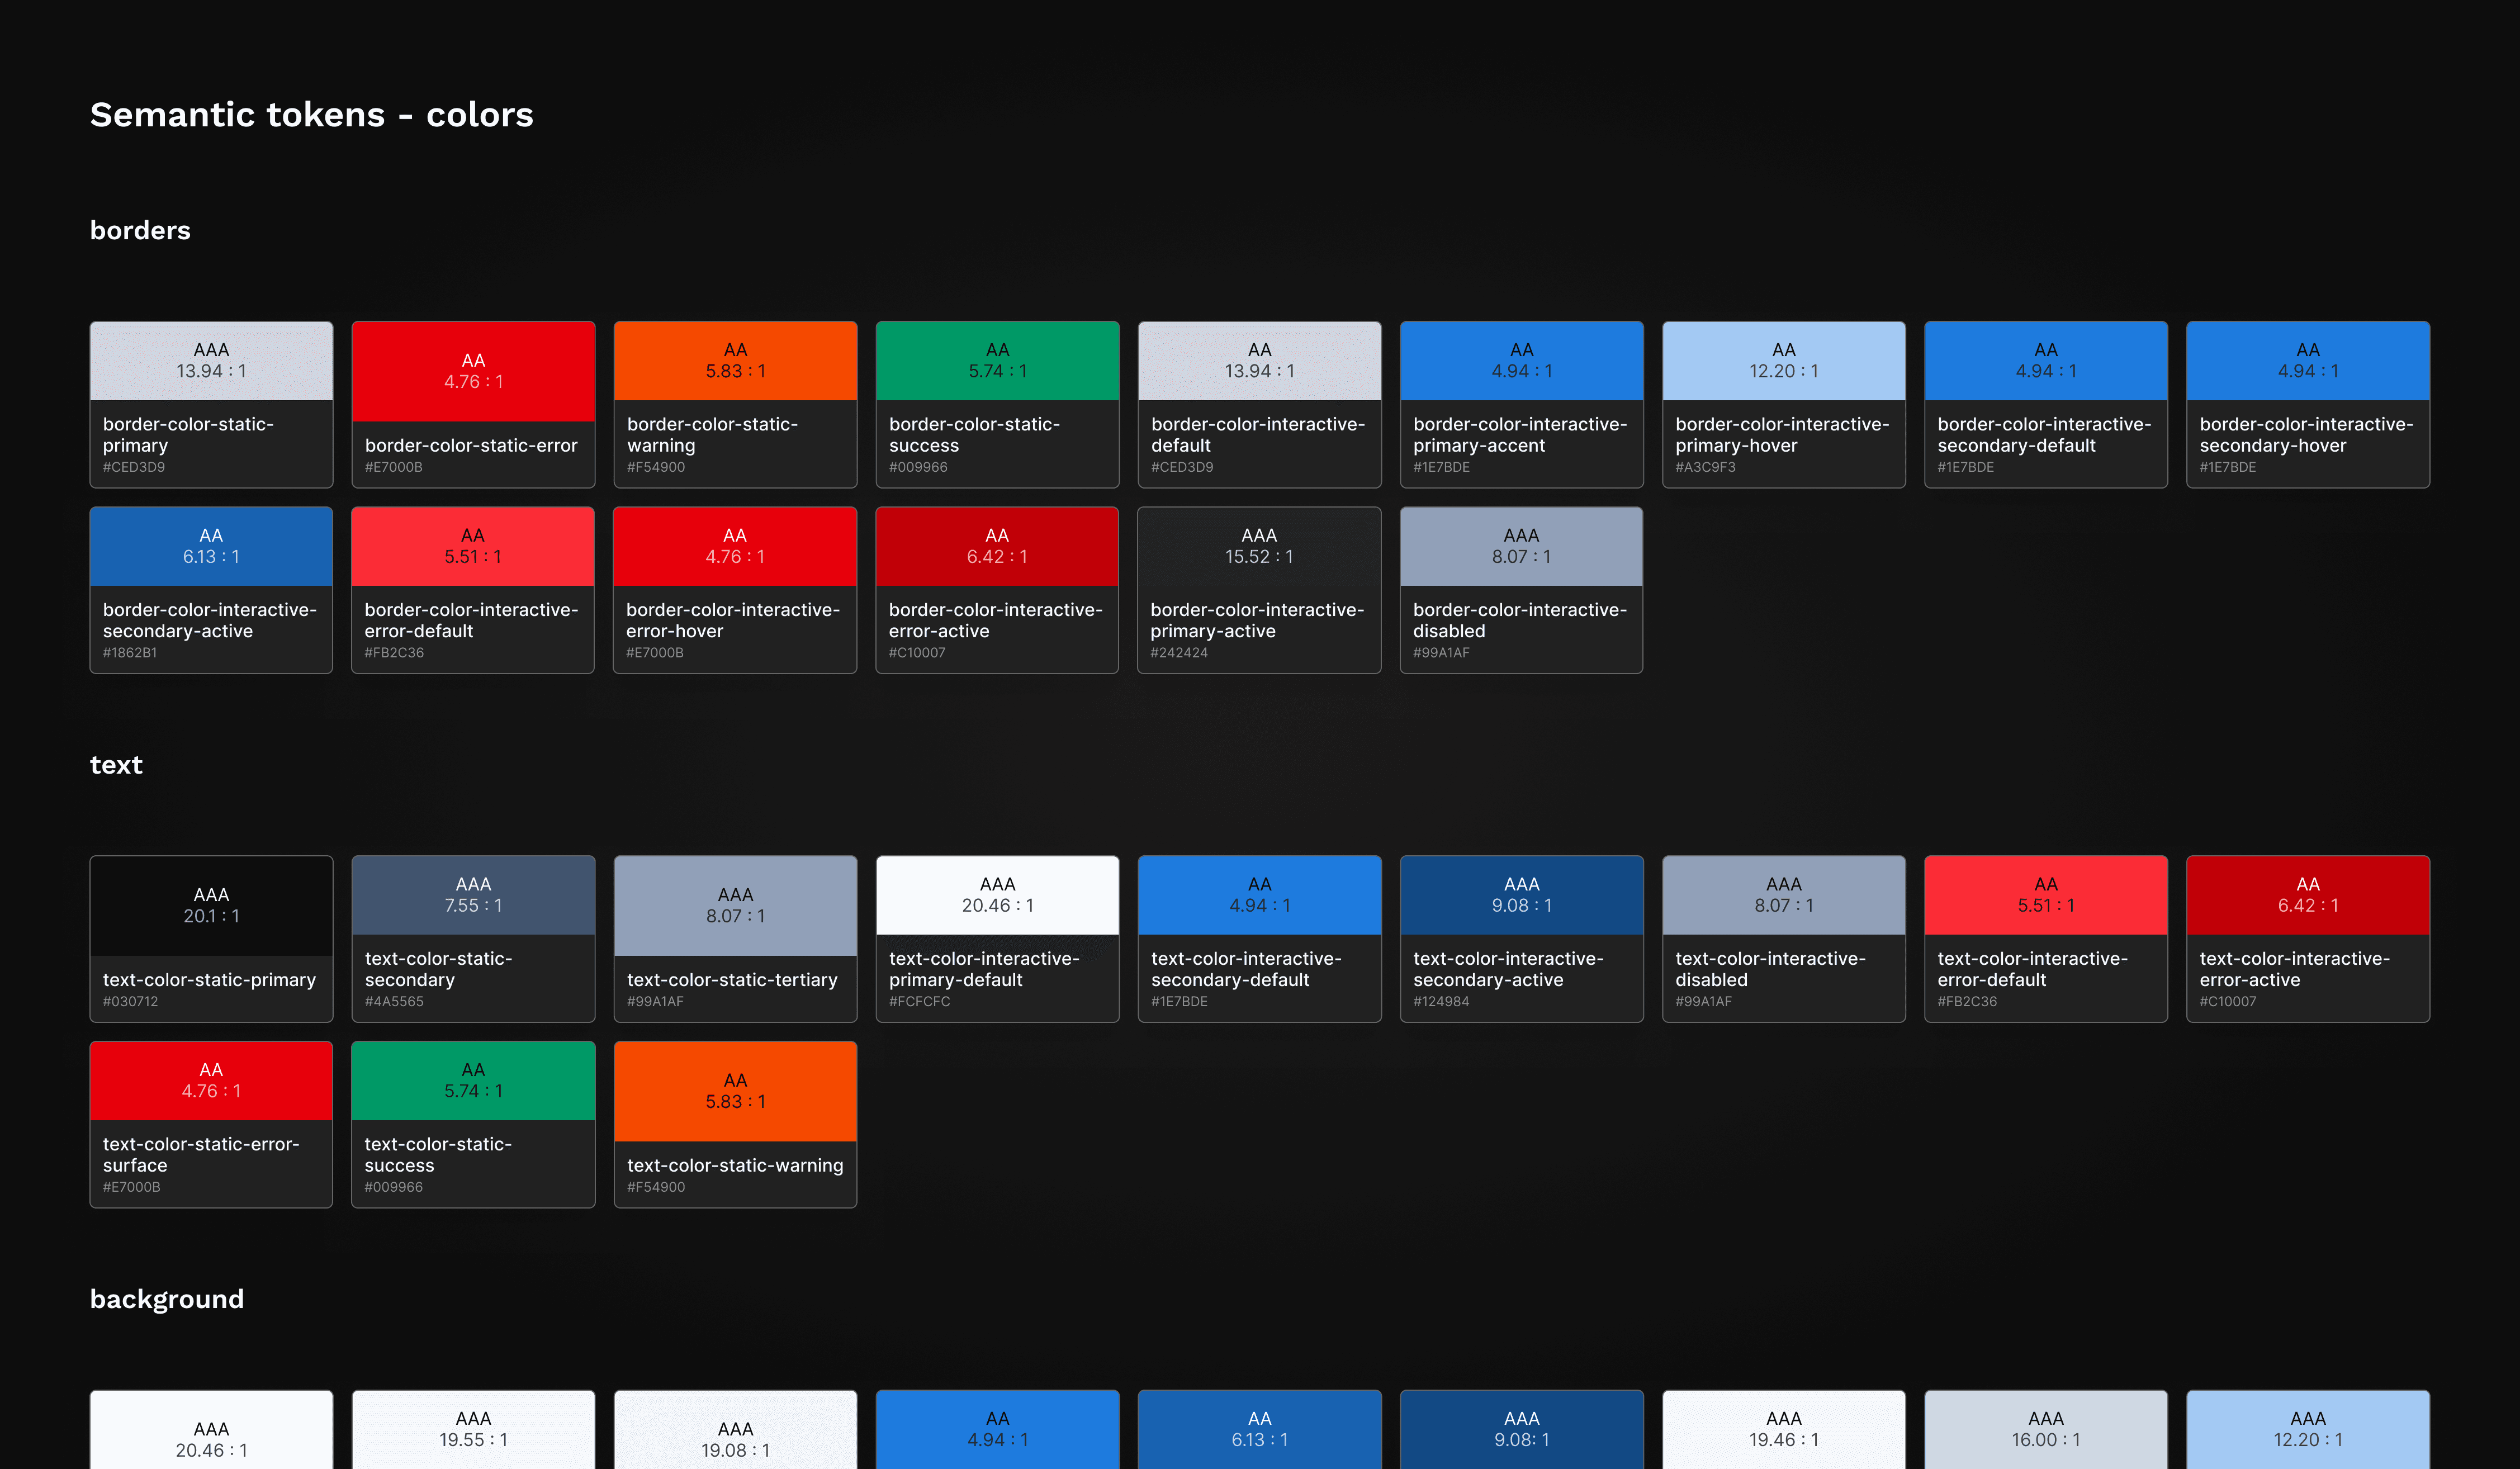
Task: Click the borders section heading
Action: (x=140, y=230)
